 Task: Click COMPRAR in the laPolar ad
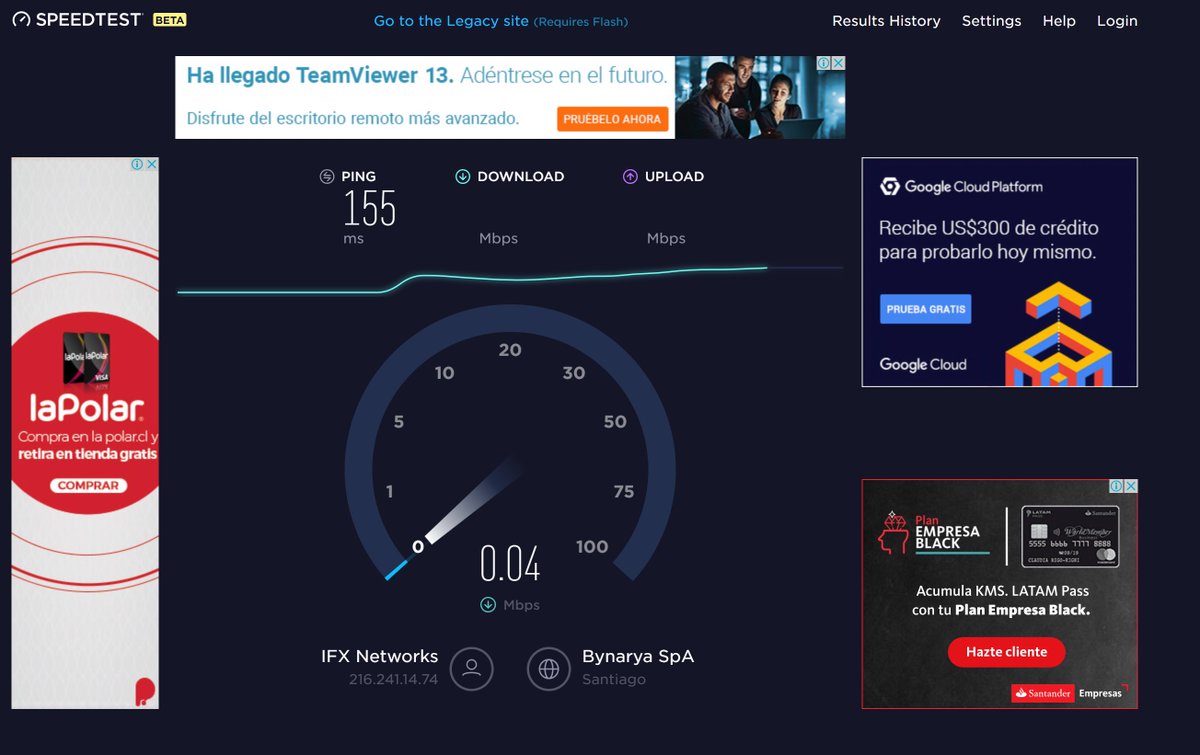tap(89, 485)
